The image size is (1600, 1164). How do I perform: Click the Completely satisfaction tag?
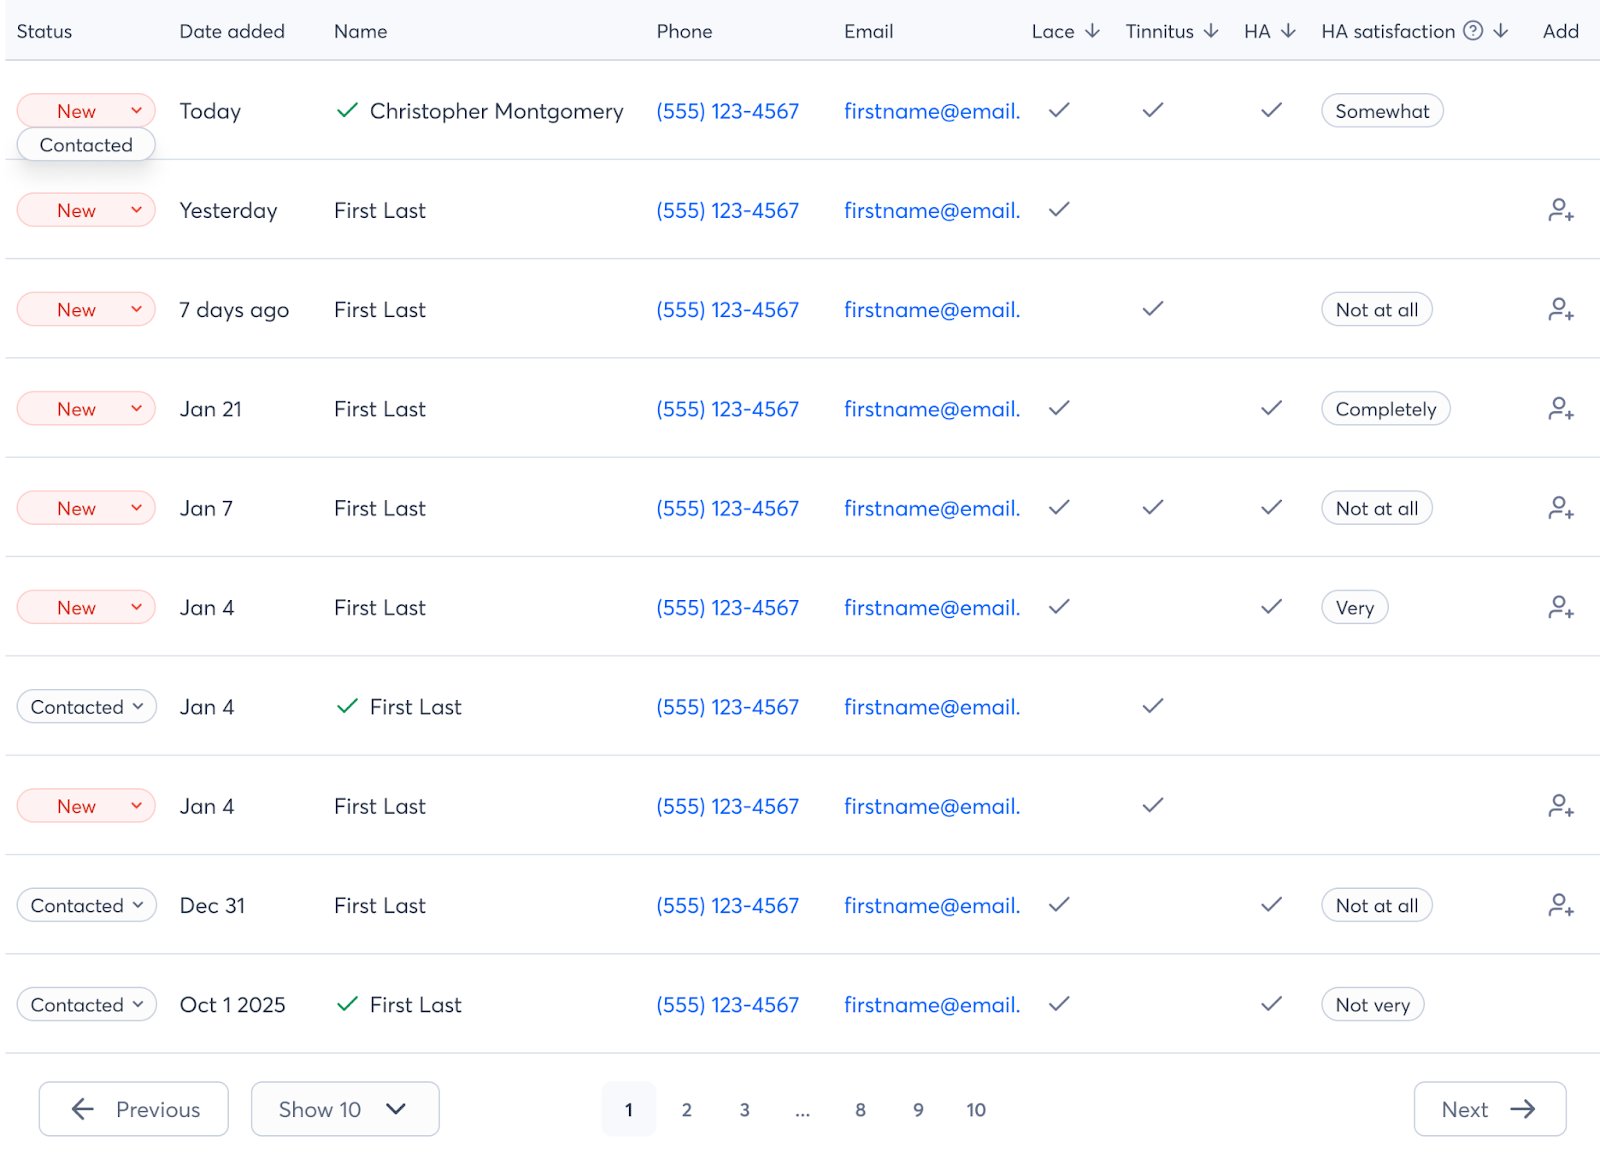pyautogui.click(x=1385, y=409)
